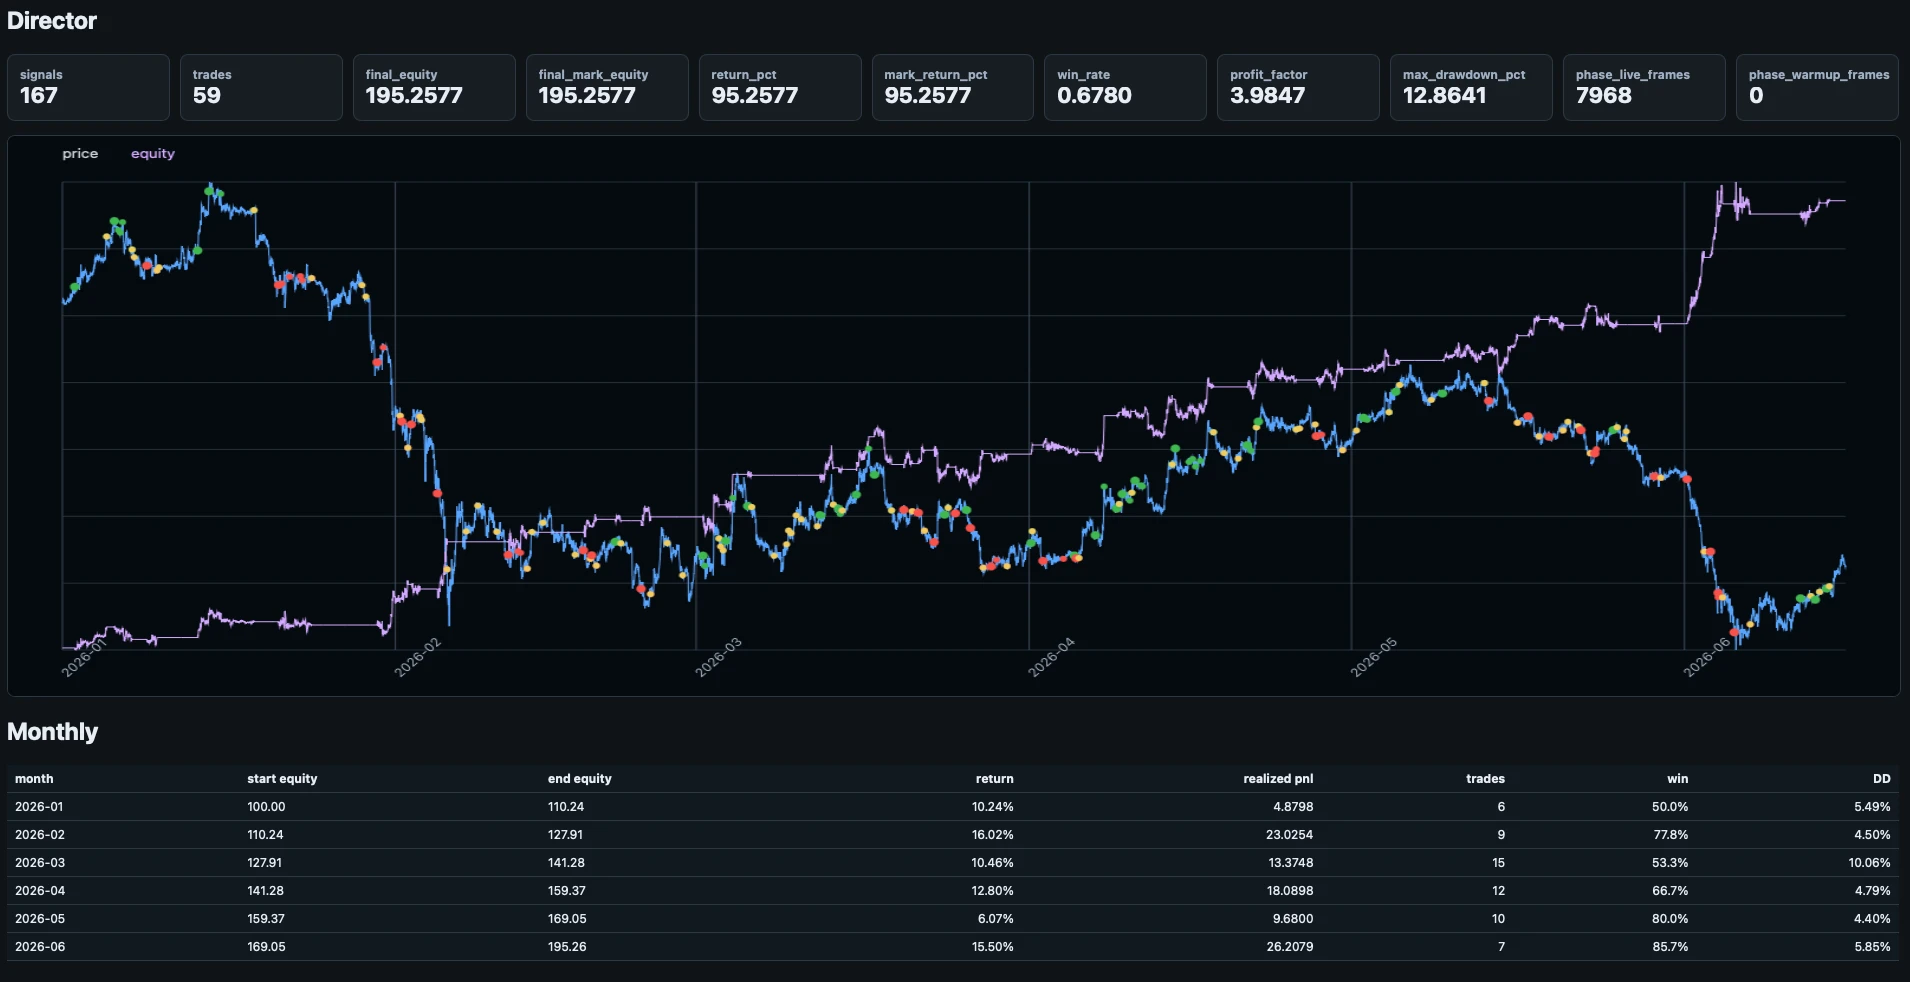Select the phase_warmup_frames stat card
Screen dimensions: 1910x982
point(1817,87)
